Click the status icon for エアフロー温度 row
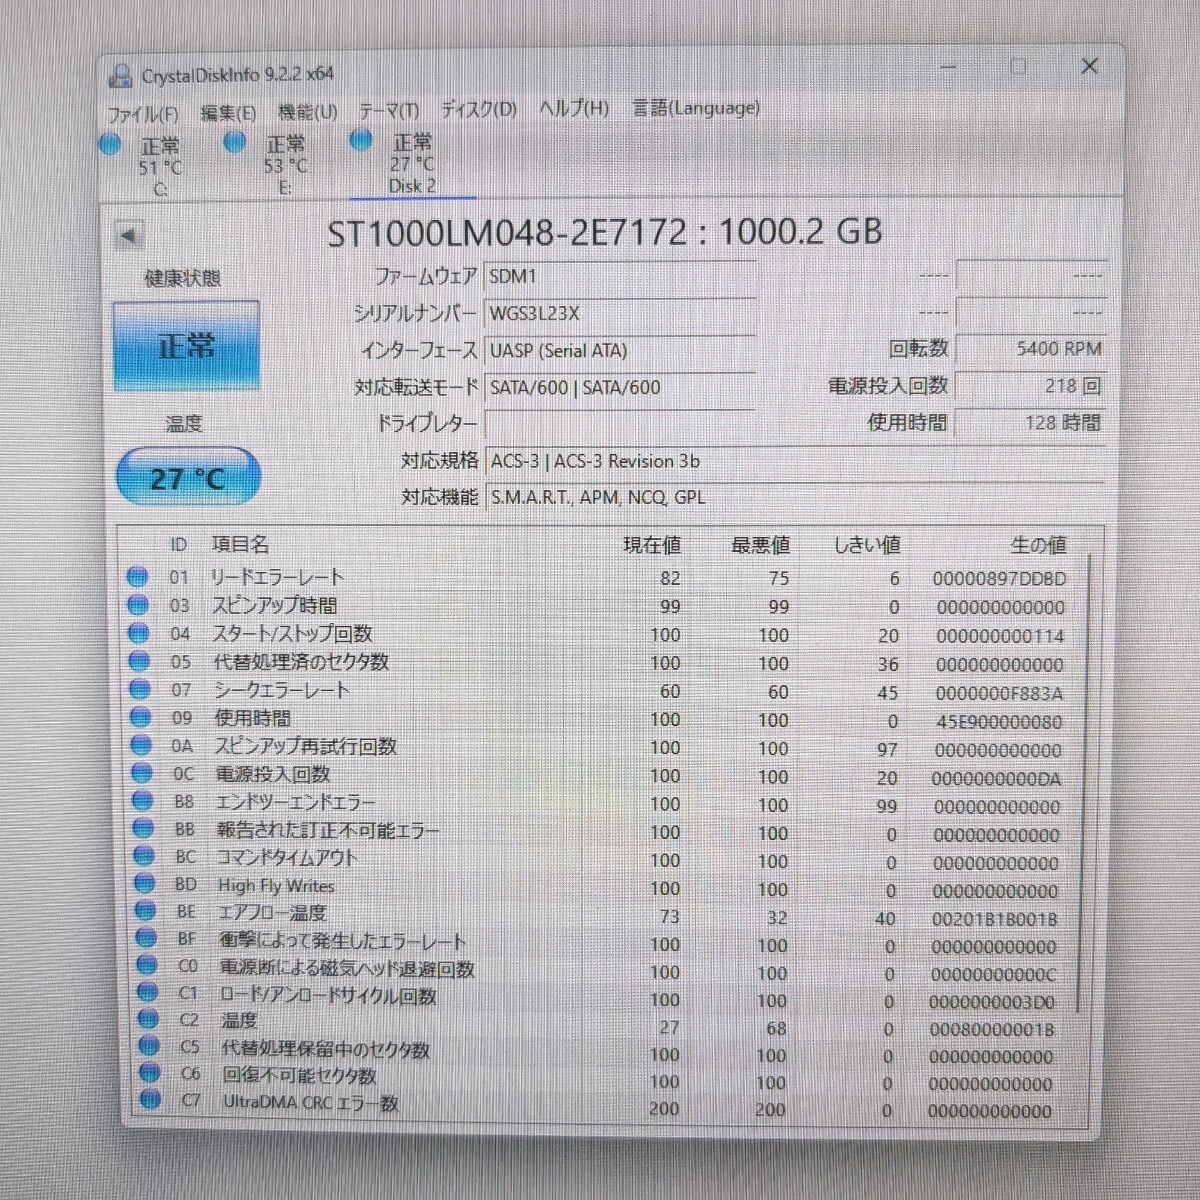 pyautogui.click(x=146, y=911)
